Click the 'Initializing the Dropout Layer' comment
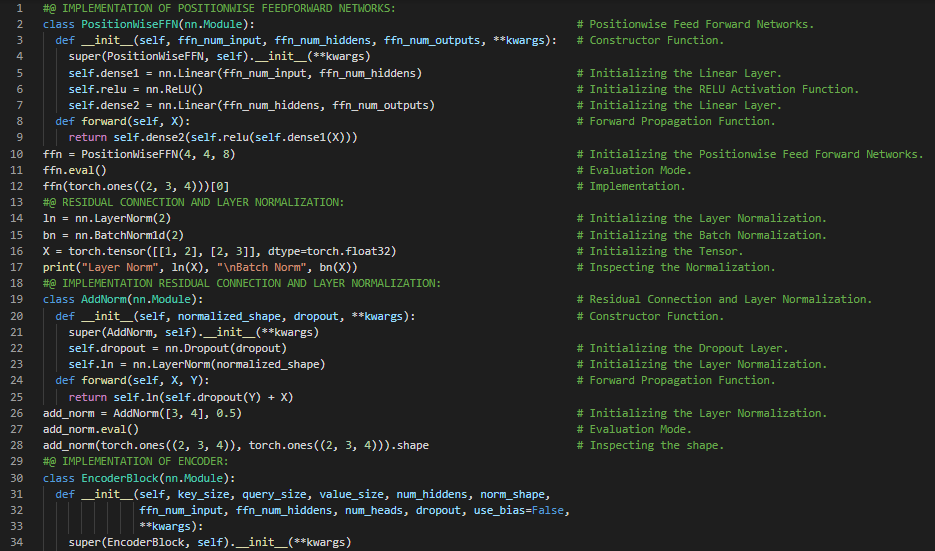Viewport: 935px width, 551px height. tap(687, 348)
